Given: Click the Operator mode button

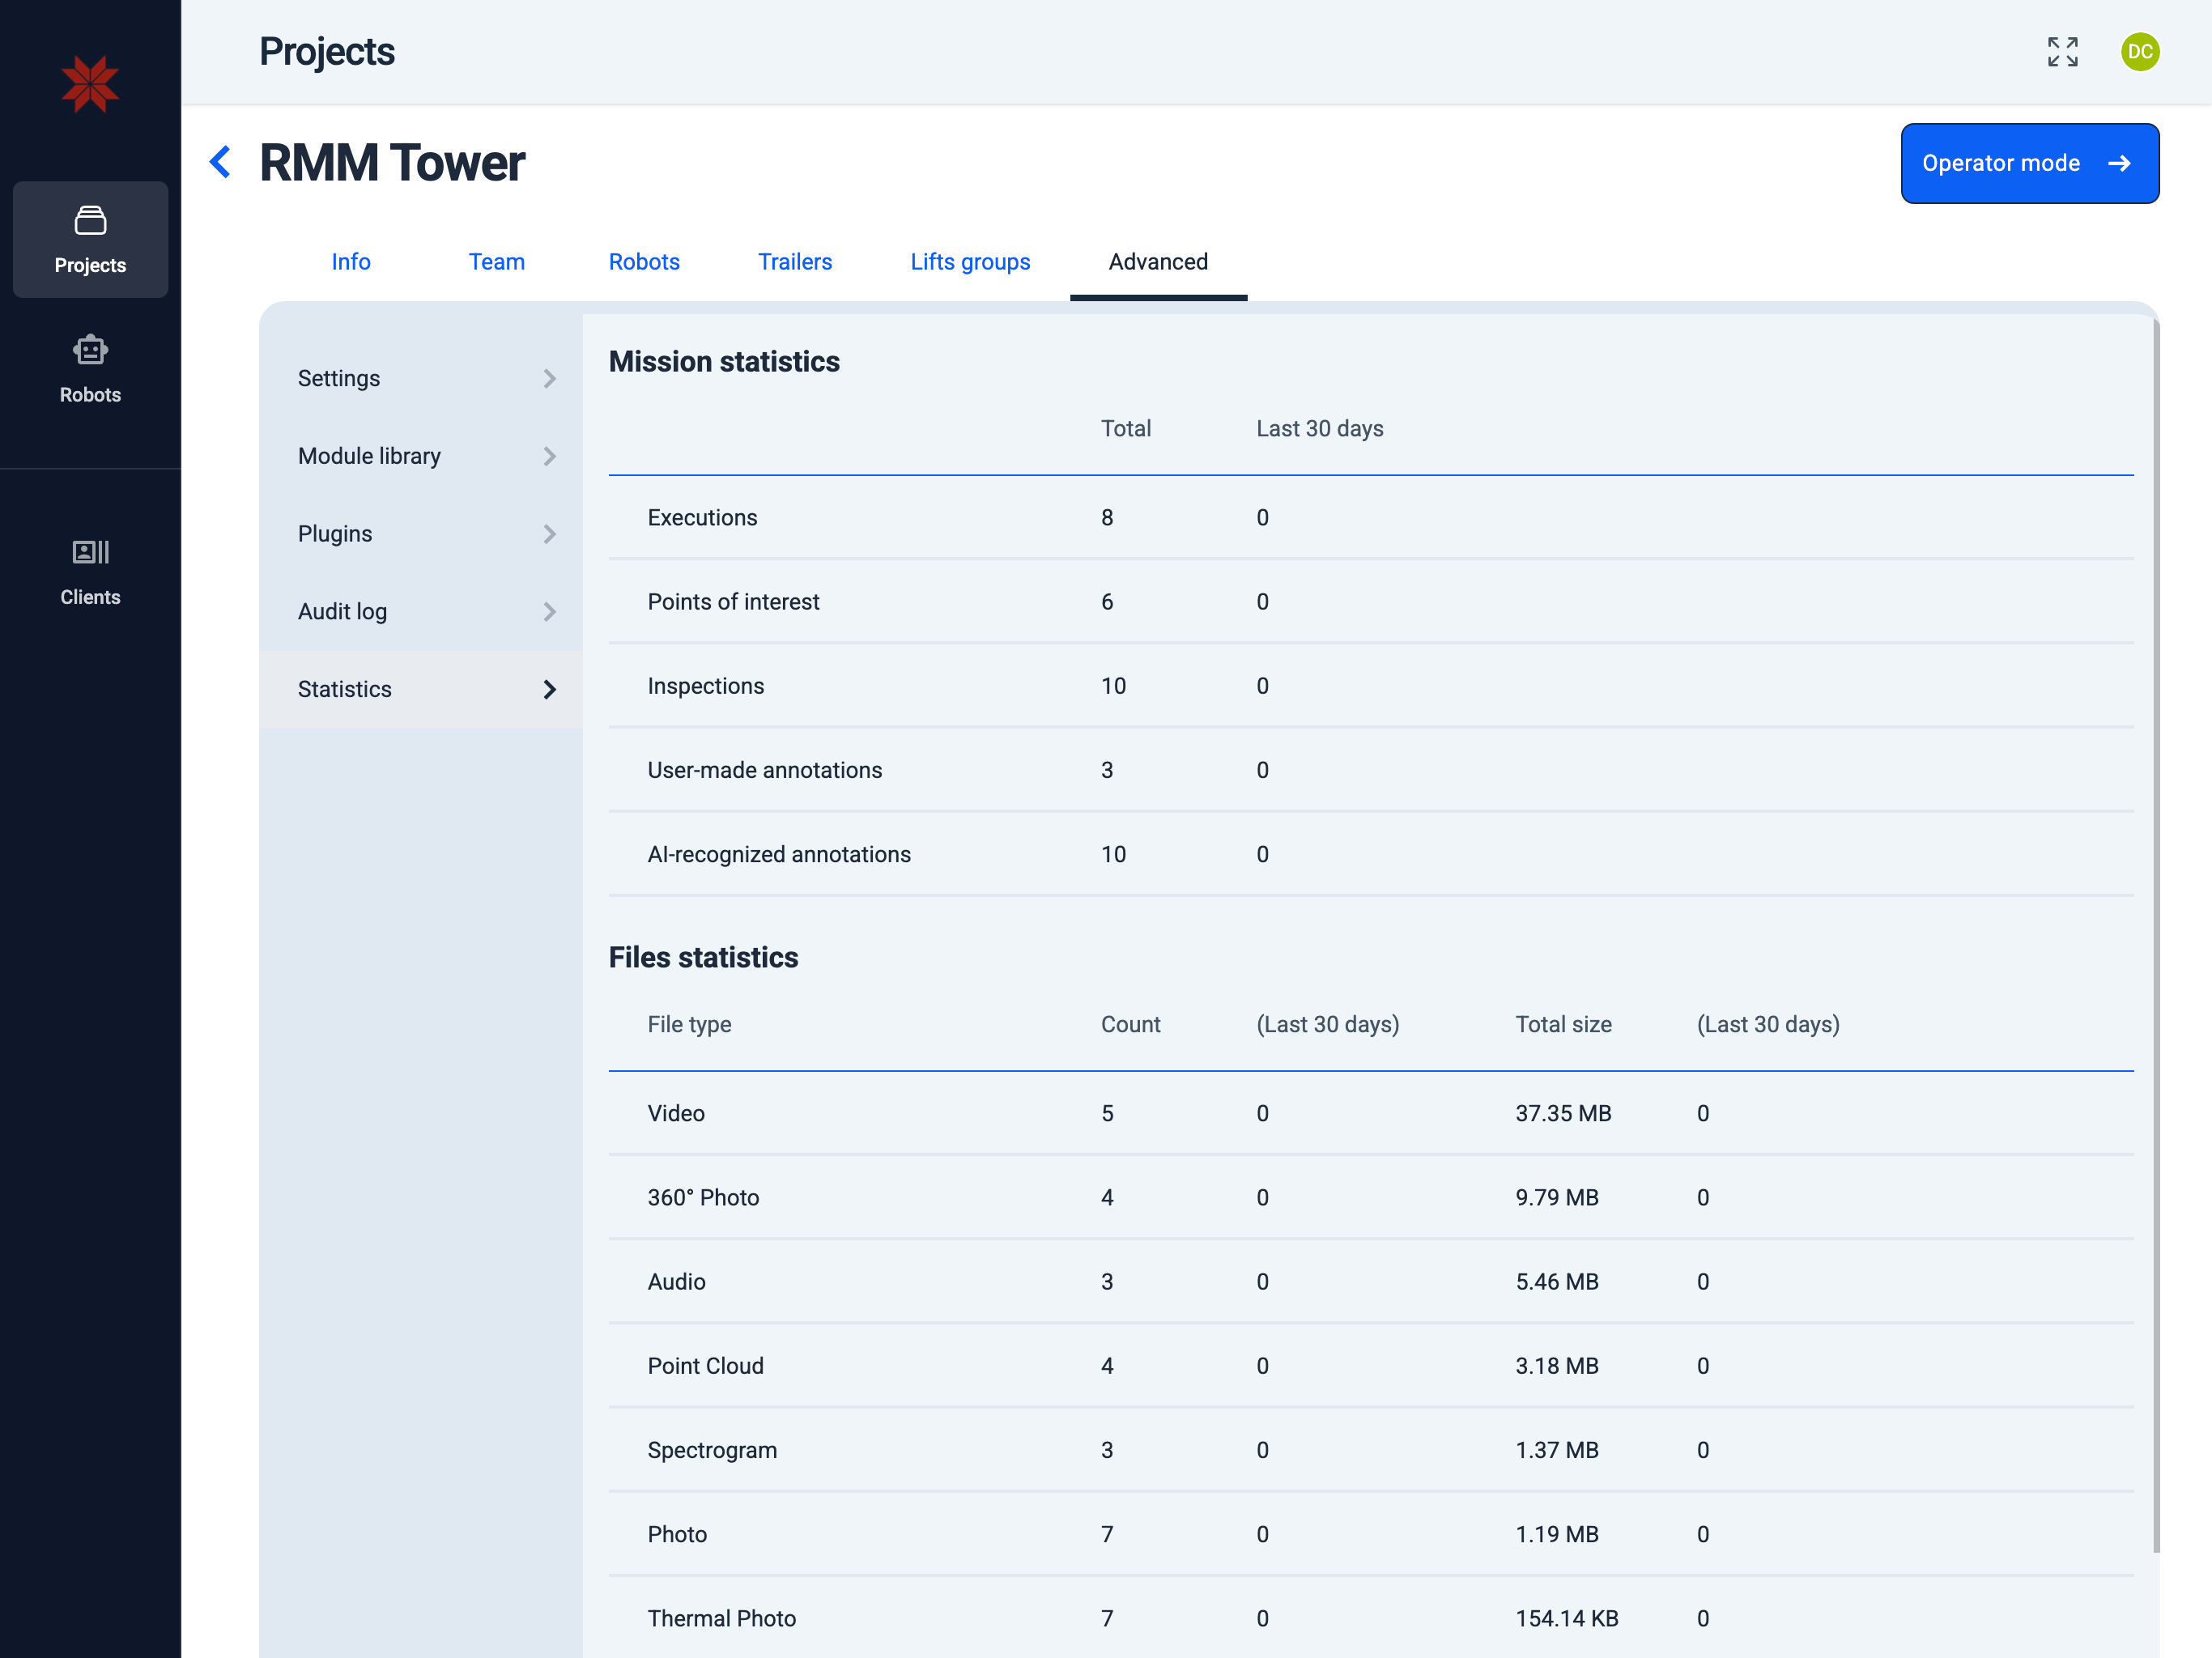Looking at the screenshot, I should click(x=2000, y=164).
